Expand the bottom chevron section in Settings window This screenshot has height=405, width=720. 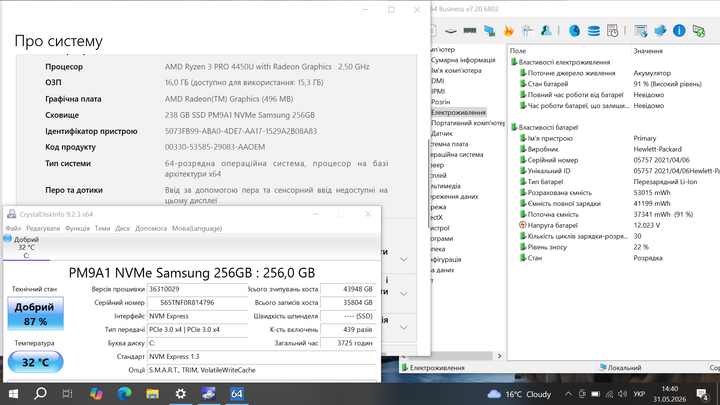(x=403, y=327)
